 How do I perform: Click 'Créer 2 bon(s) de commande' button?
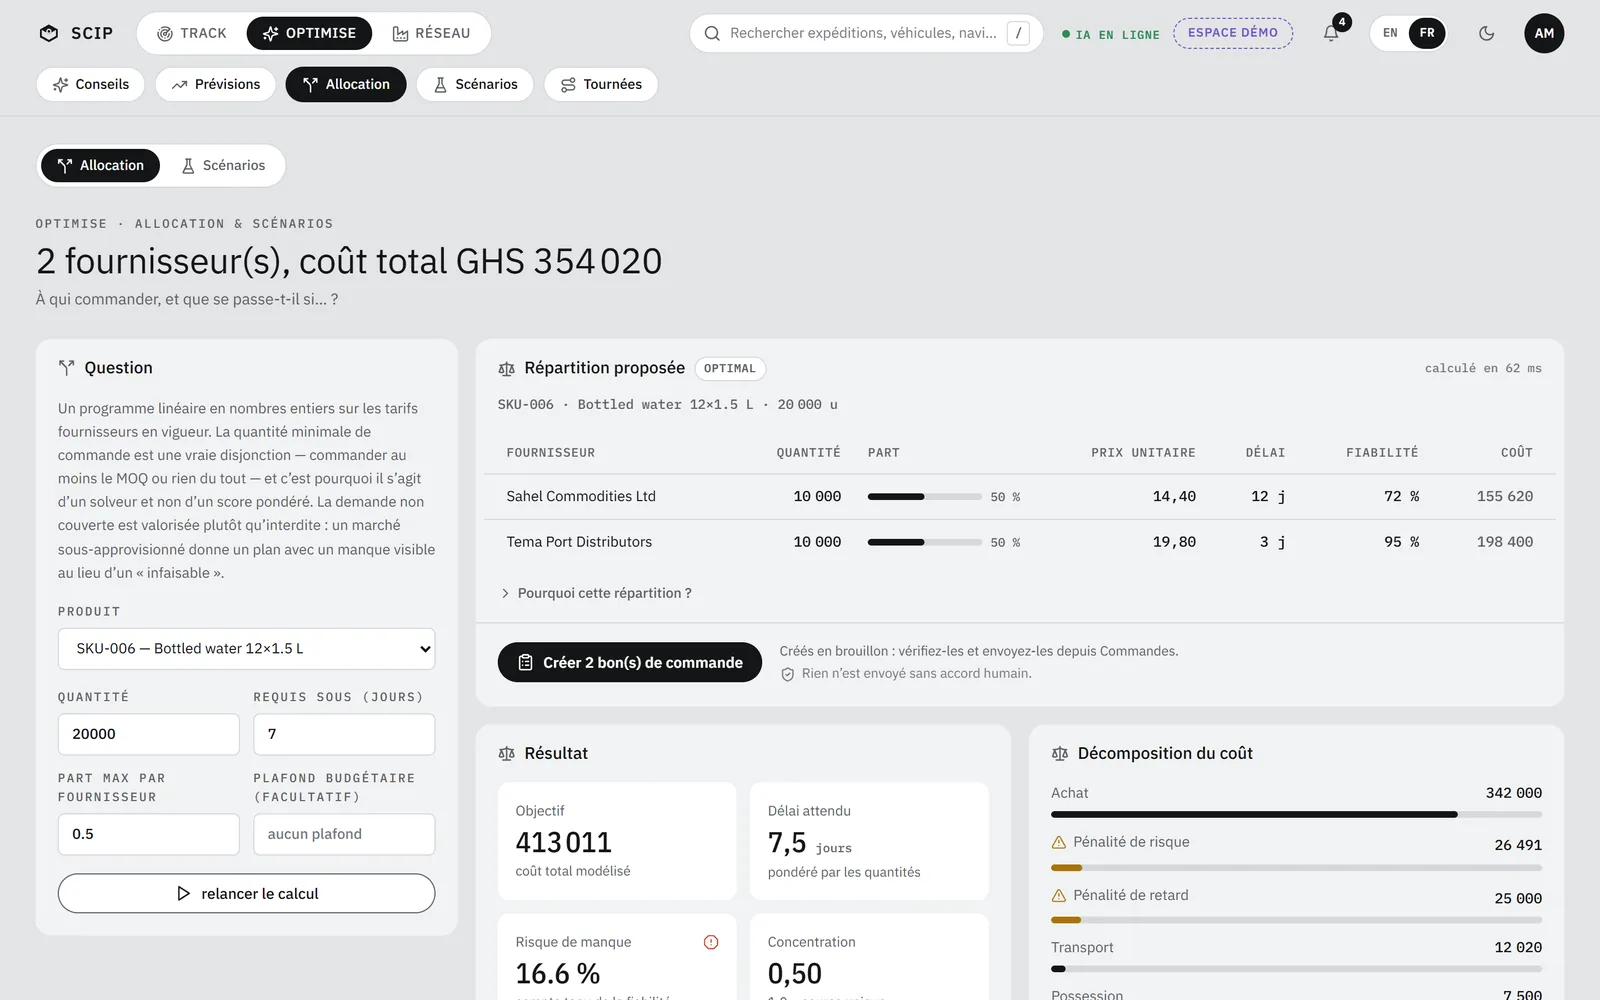pos(630,662)
